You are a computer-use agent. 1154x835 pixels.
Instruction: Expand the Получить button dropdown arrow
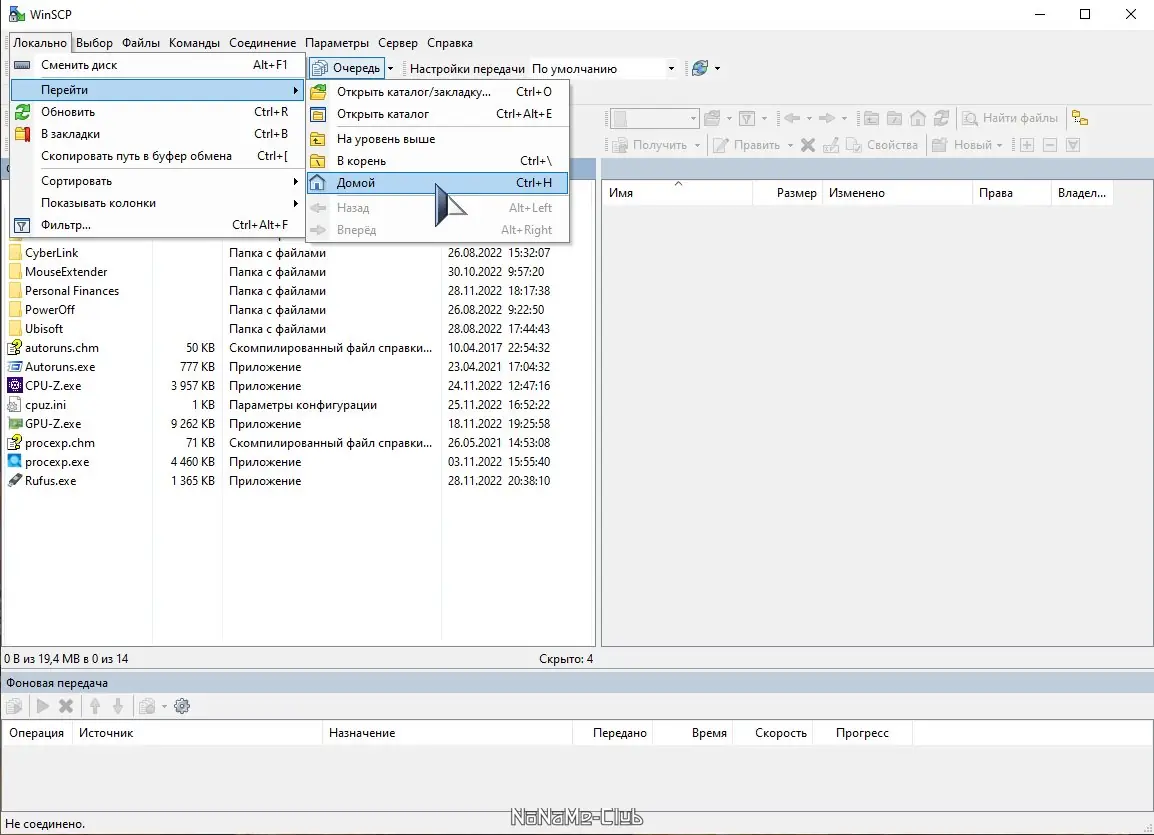697,145
